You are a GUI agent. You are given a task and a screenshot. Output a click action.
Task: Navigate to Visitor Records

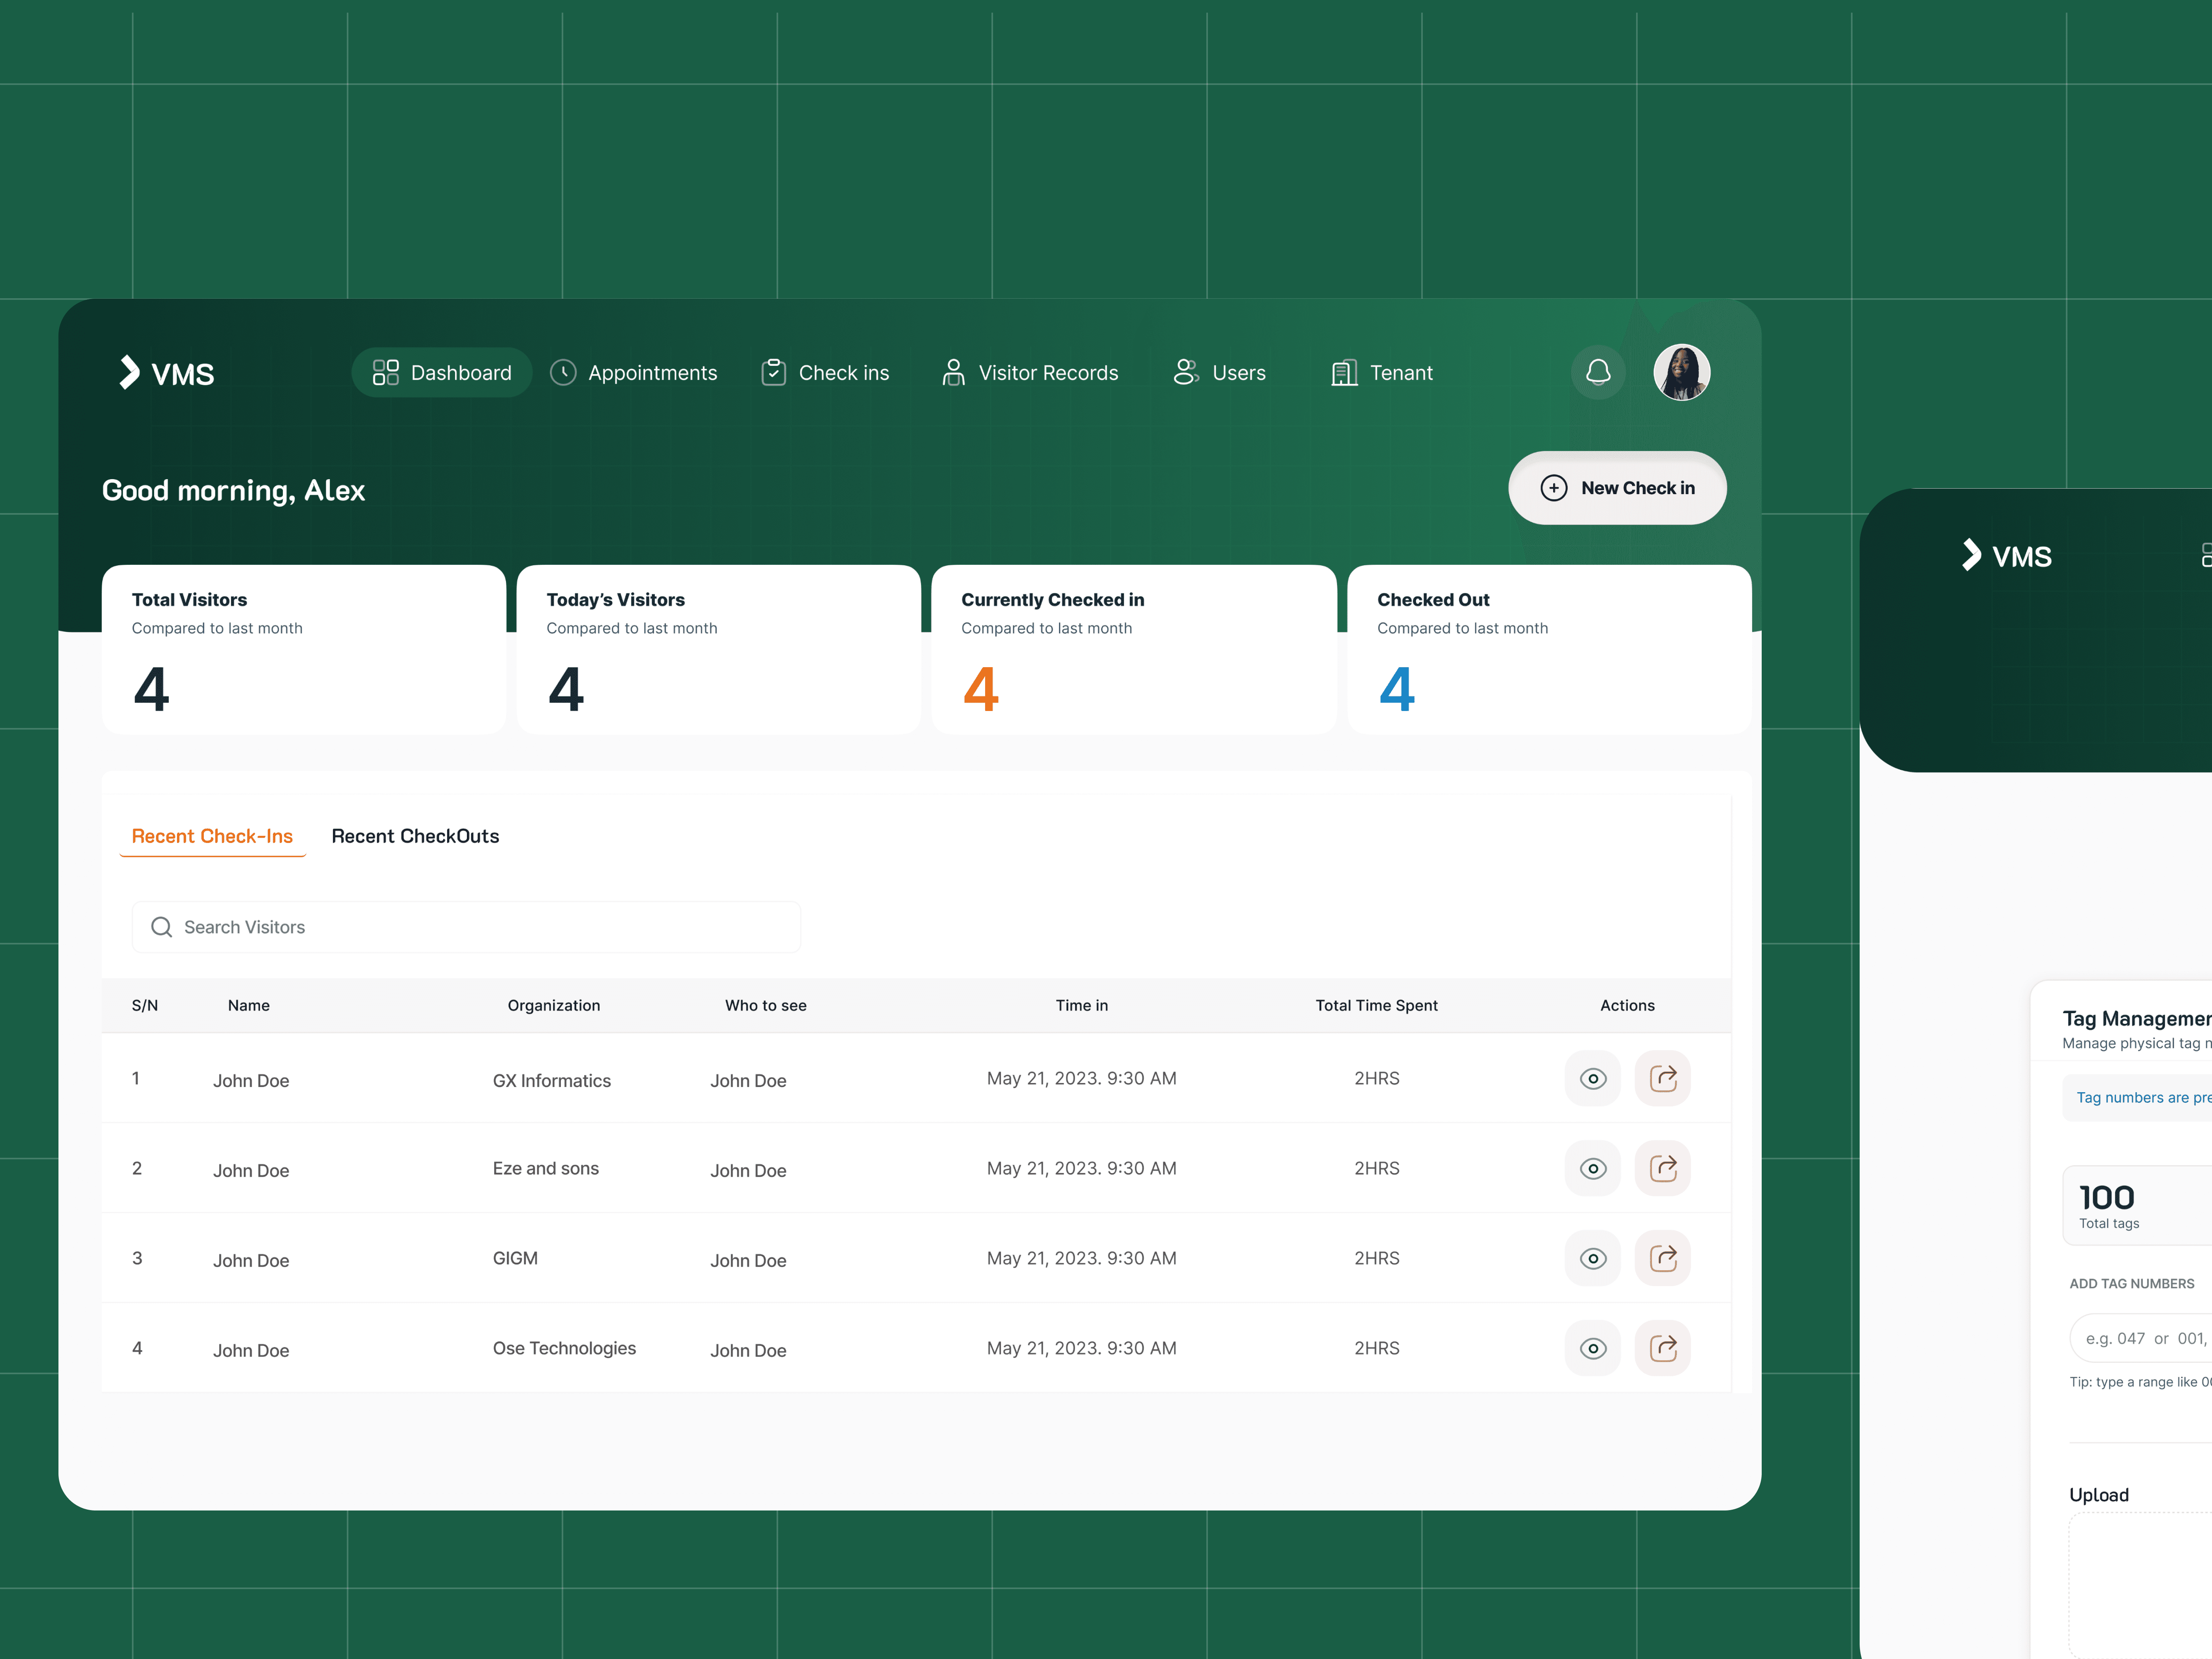point(1030,373)
